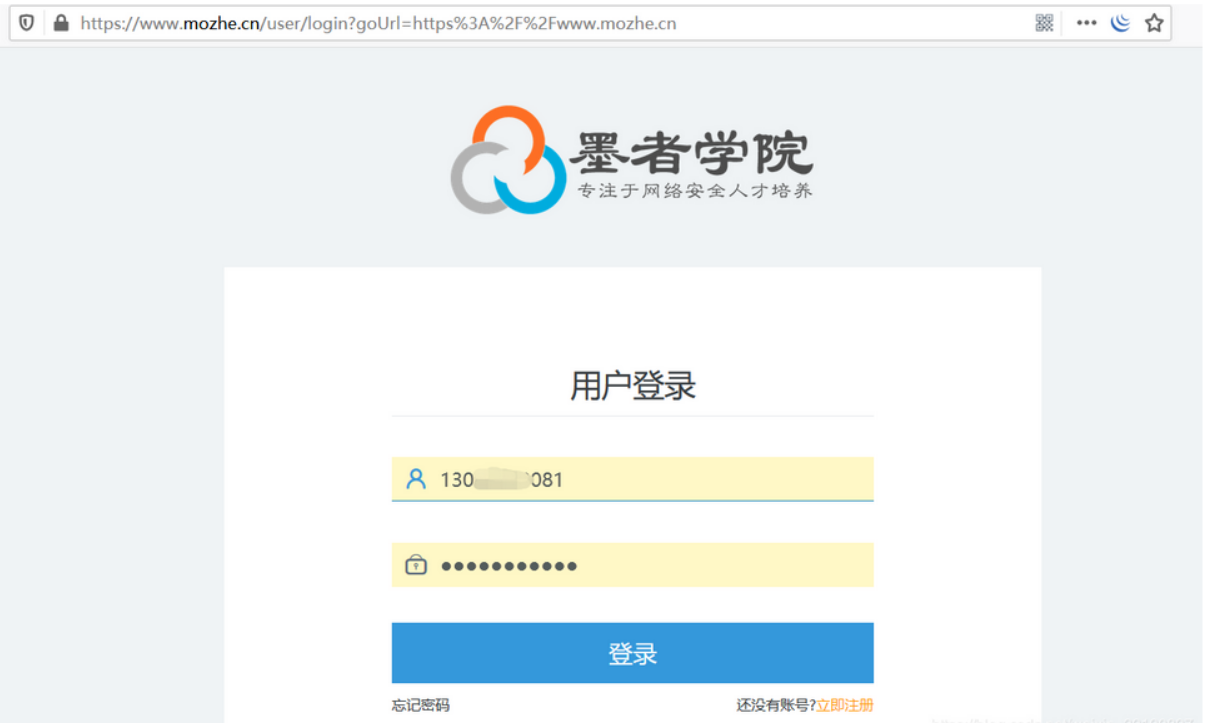Open the 忘记密码 forgot password link
Viewport: 1205px width, 725px height.
pyautogui.click(x=421, y=706)
